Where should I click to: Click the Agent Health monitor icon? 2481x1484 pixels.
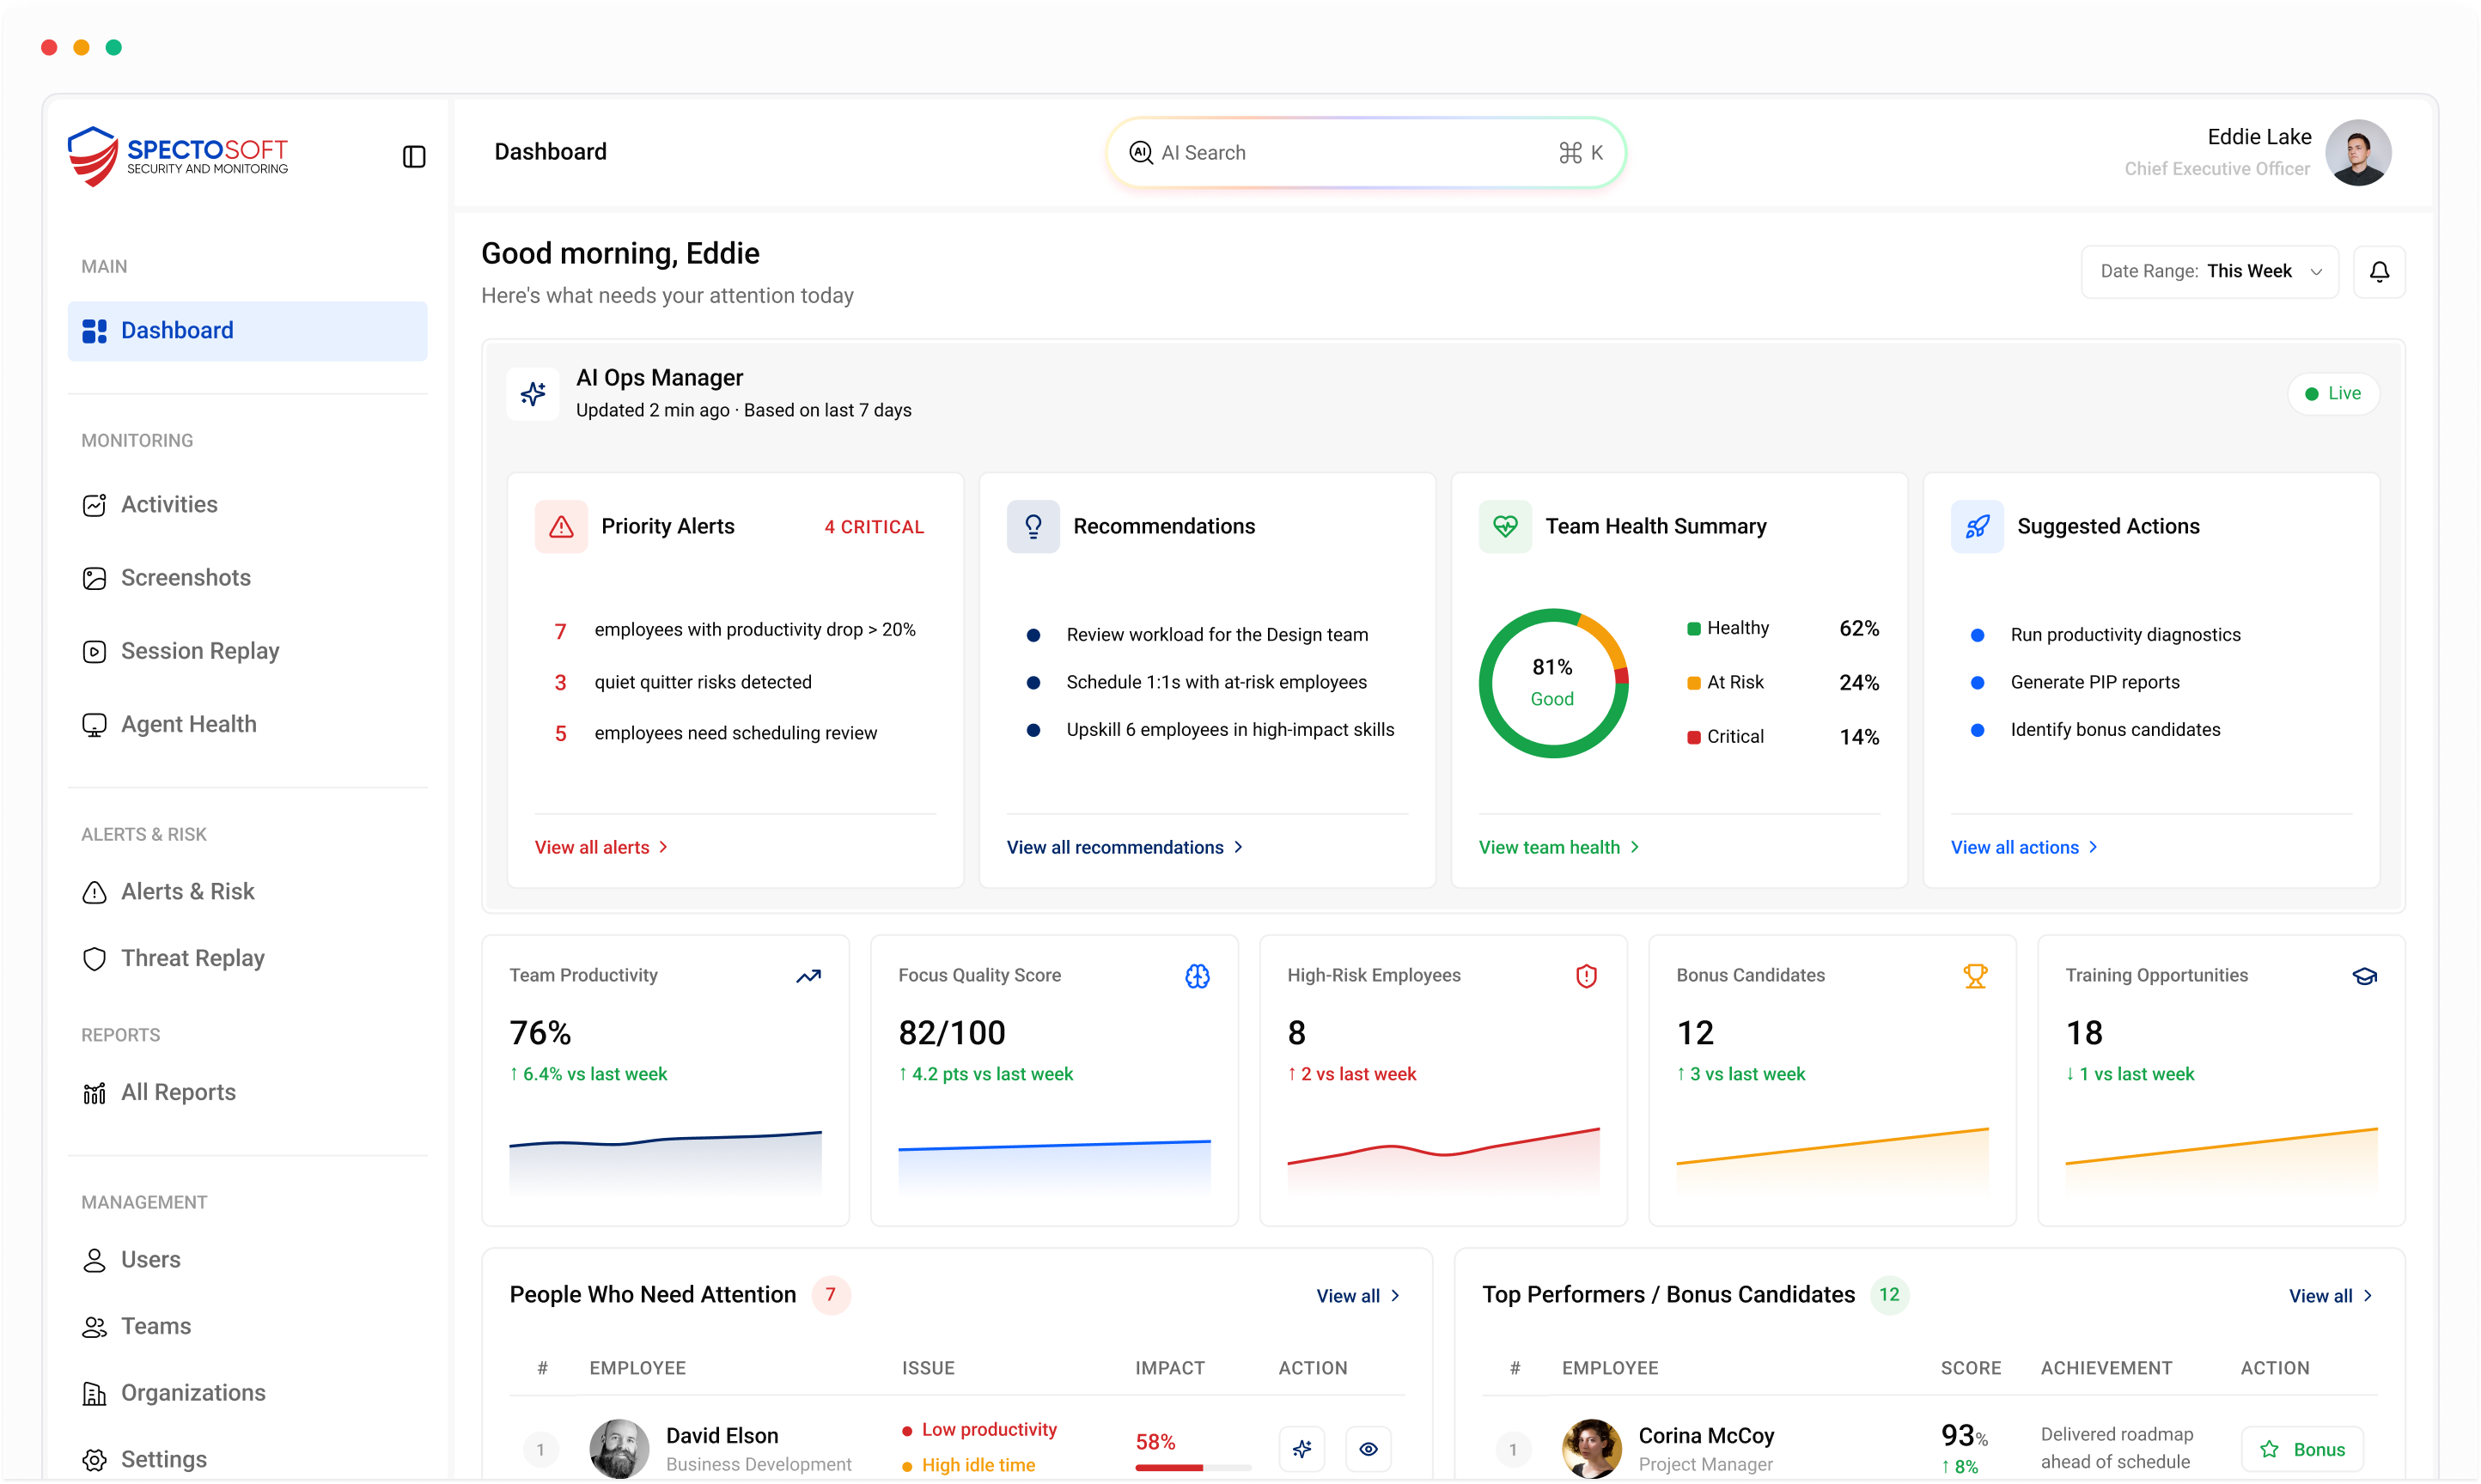[x=94, y=725]
